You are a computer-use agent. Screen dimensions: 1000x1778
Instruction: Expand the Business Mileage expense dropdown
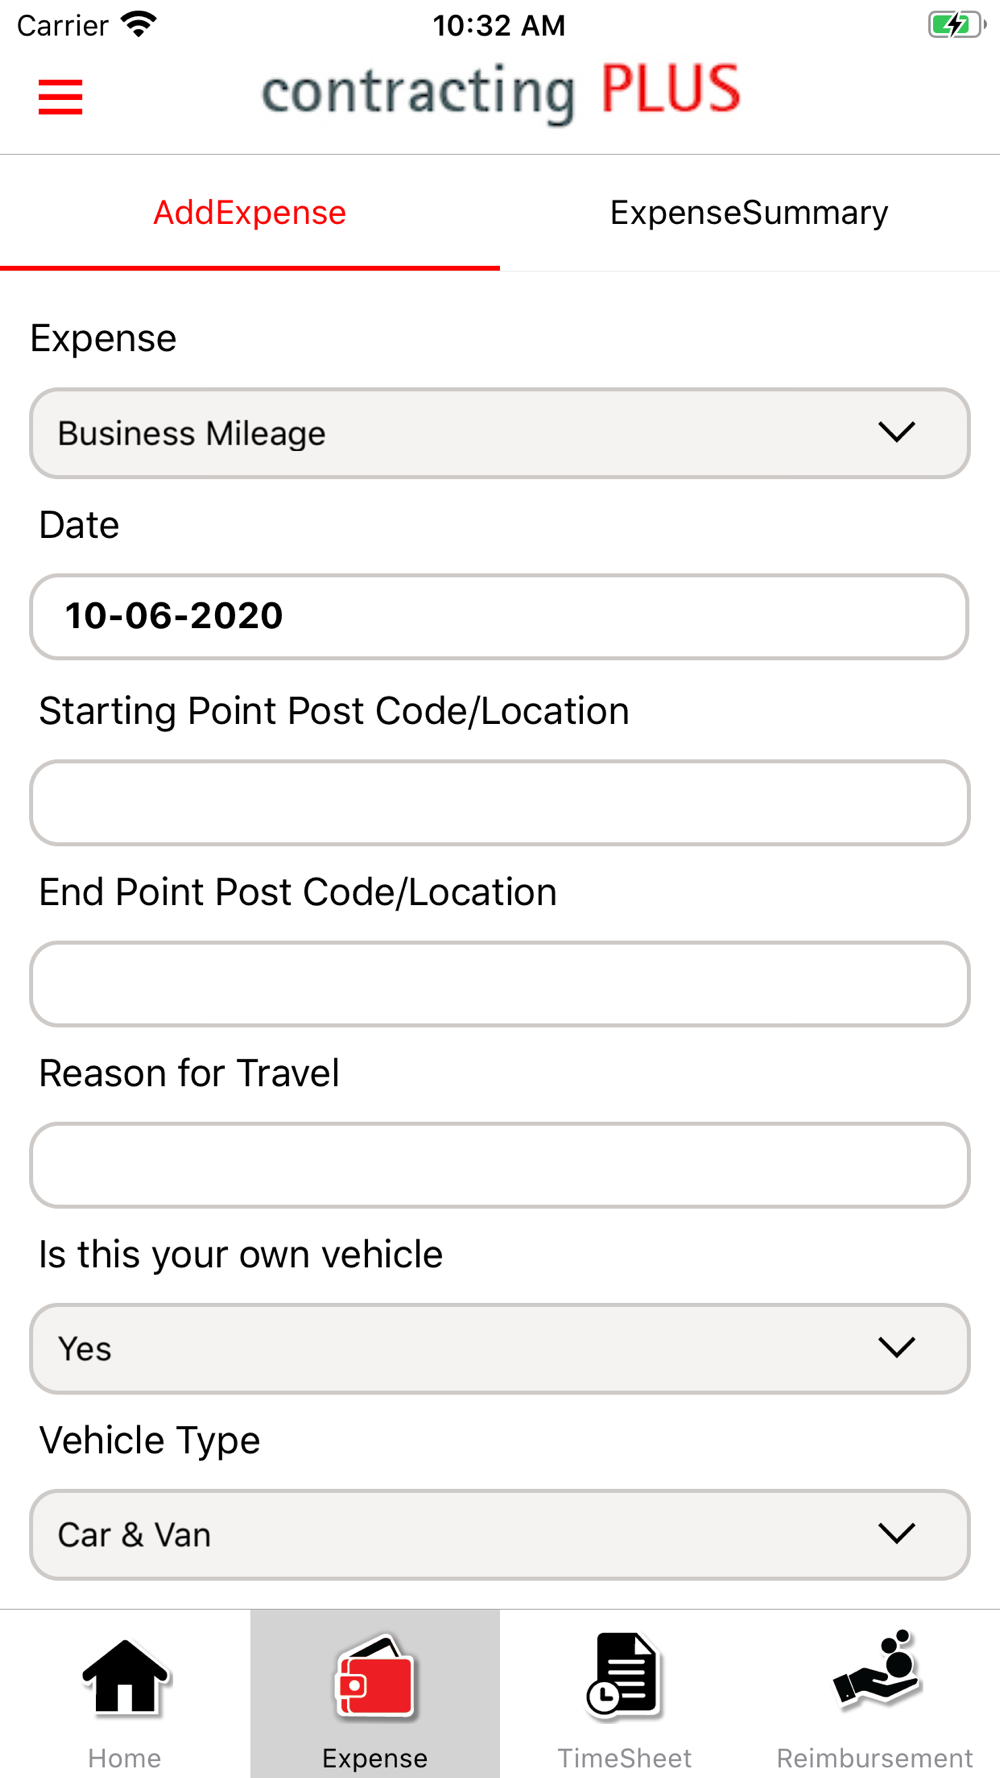pos(500,433)
